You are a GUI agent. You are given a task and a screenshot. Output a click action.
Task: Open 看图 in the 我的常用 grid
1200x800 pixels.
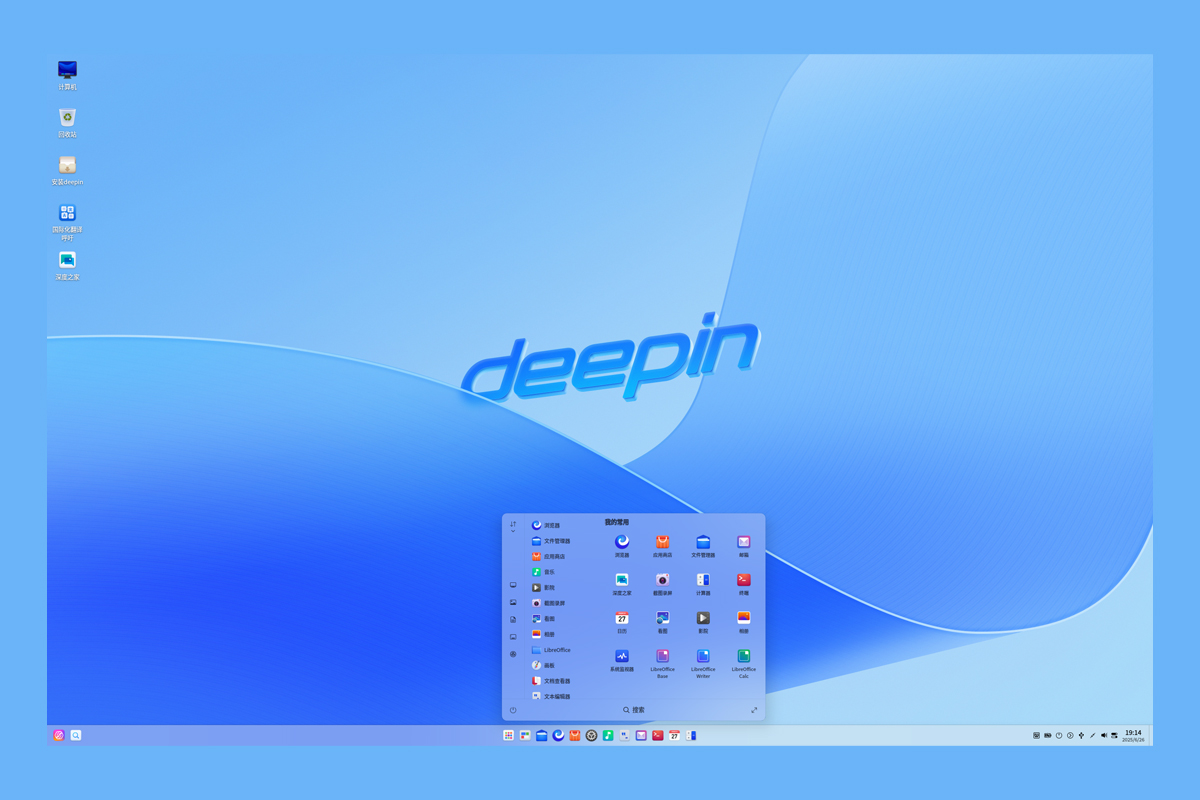[662, 621]
